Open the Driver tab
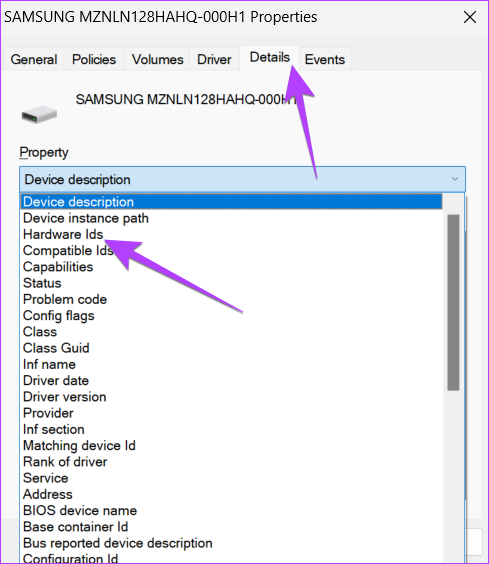The image size is (489, 564). (214, 59)
